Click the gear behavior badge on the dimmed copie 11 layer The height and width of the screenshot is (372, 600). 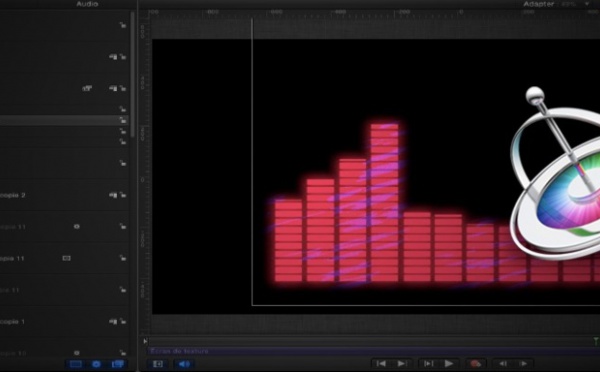click(77, 227)
